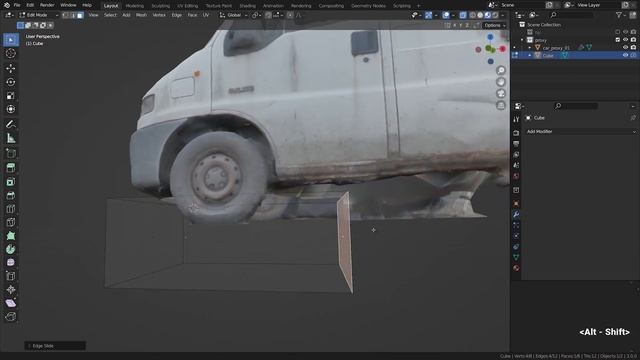
Task: Disable proxy collection in renders
Action: click(x=633, y=40)
